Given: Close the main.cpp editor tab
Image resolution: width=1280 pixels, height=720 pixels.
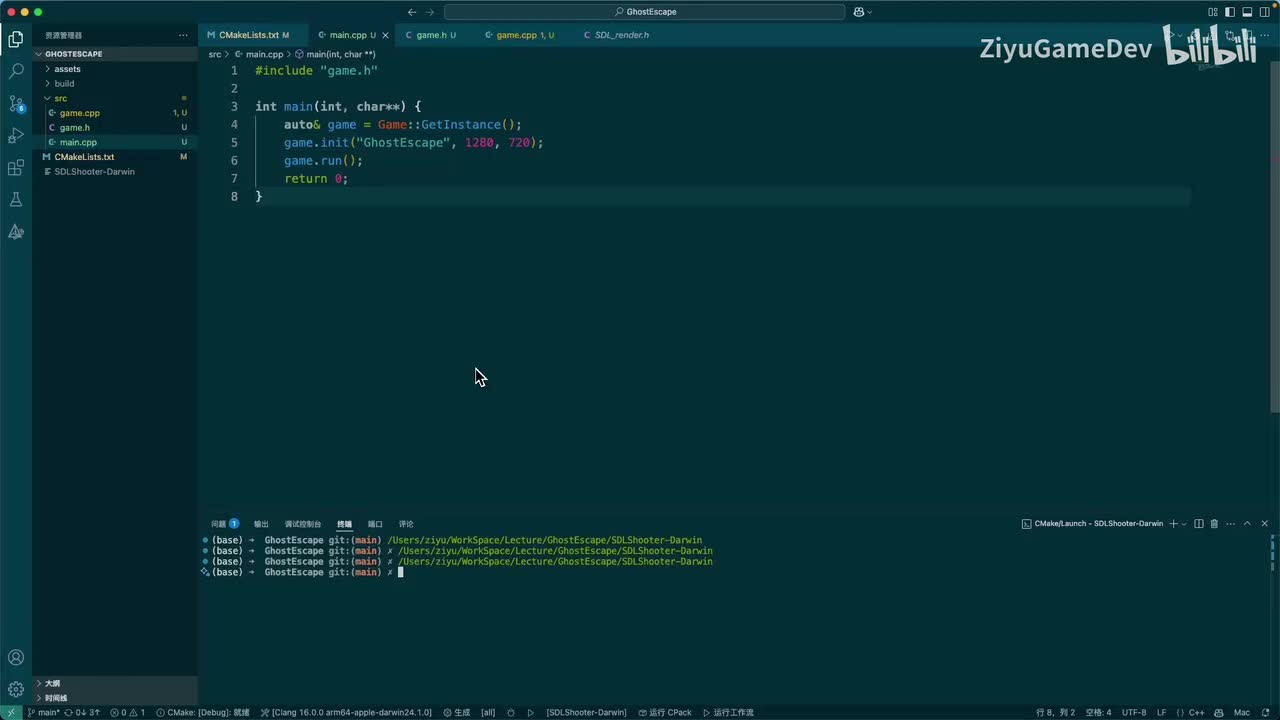Looking at the screenshot, I should pyautogui.click(x=386, y=35).
